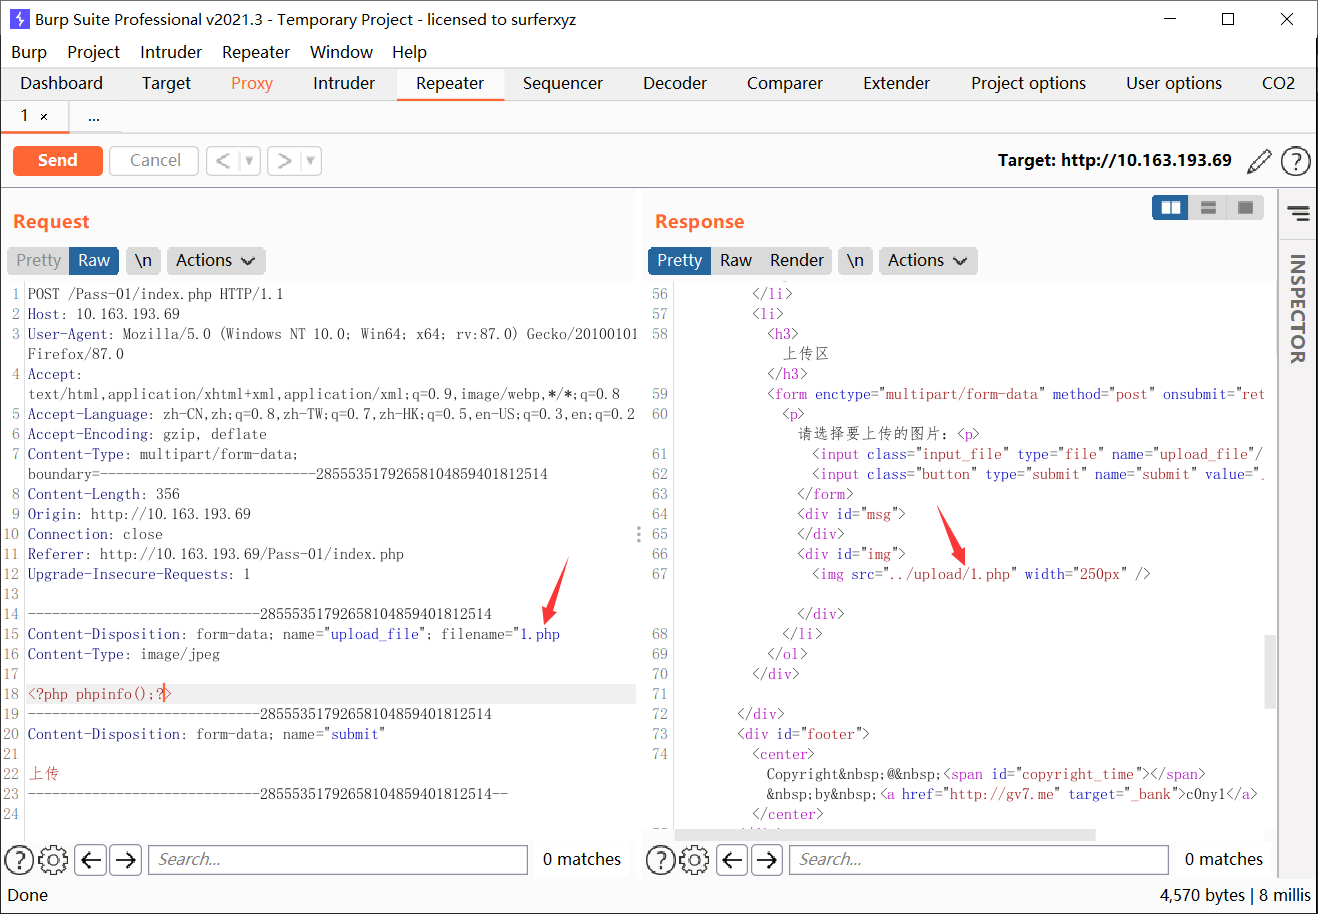Open help icon in Response search bar
The image size is (1318, 914).
click(x=661, y=859)
